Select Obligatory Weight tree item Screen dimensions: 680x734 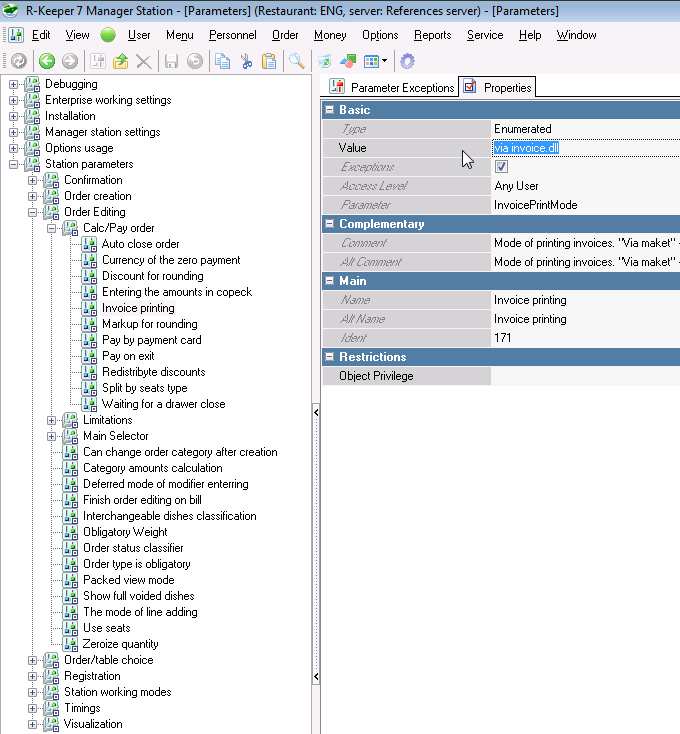pyautogui.click(x=125, y=532)
